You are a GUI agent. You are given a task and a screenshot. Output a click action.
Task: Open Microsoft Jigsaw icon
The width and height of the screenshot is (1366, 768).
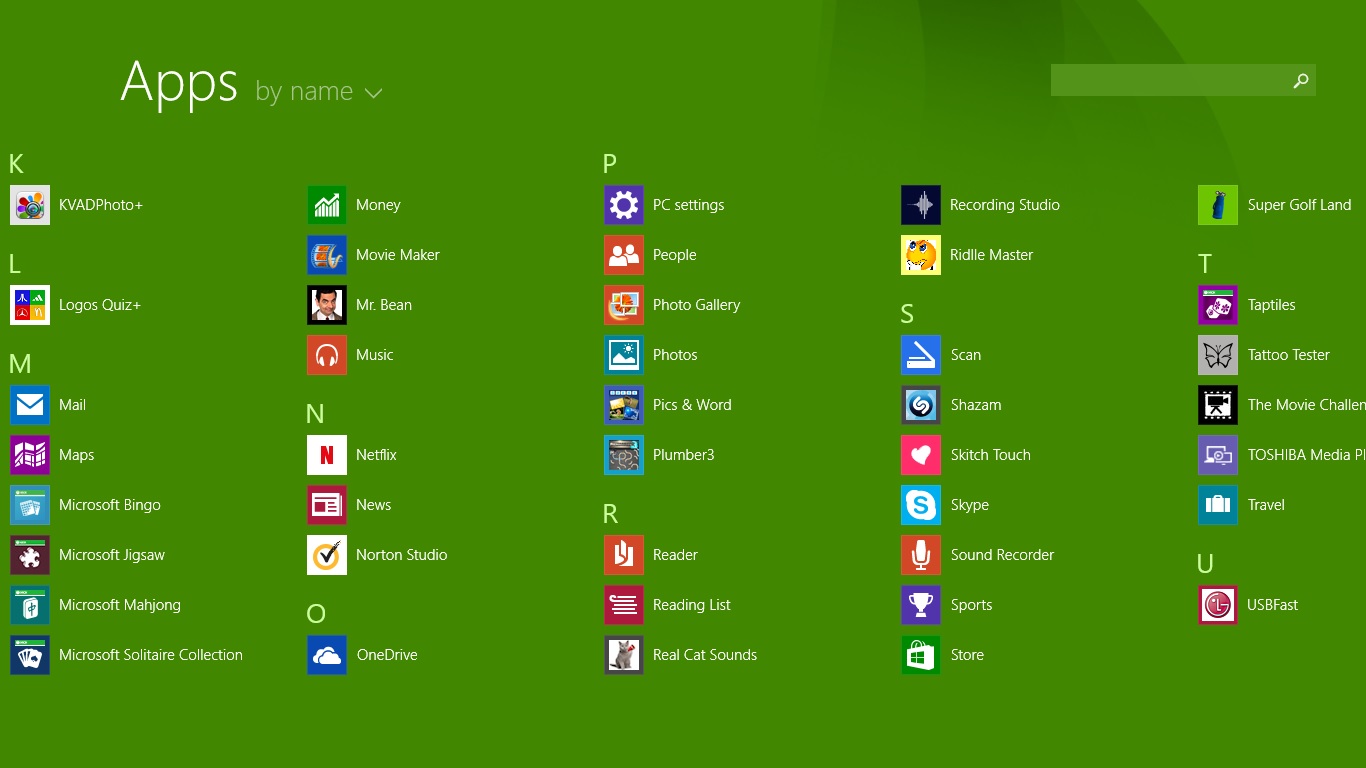pos(30,555)
